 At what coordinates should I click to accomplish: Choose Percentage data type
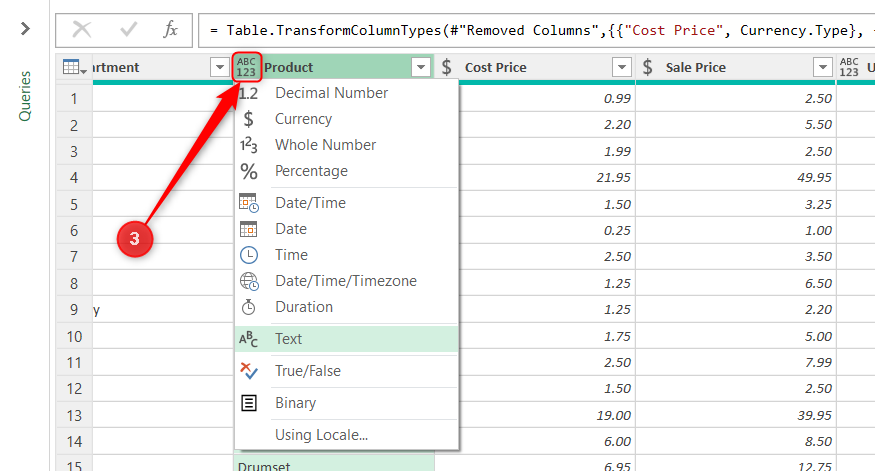tap(347, 171)
